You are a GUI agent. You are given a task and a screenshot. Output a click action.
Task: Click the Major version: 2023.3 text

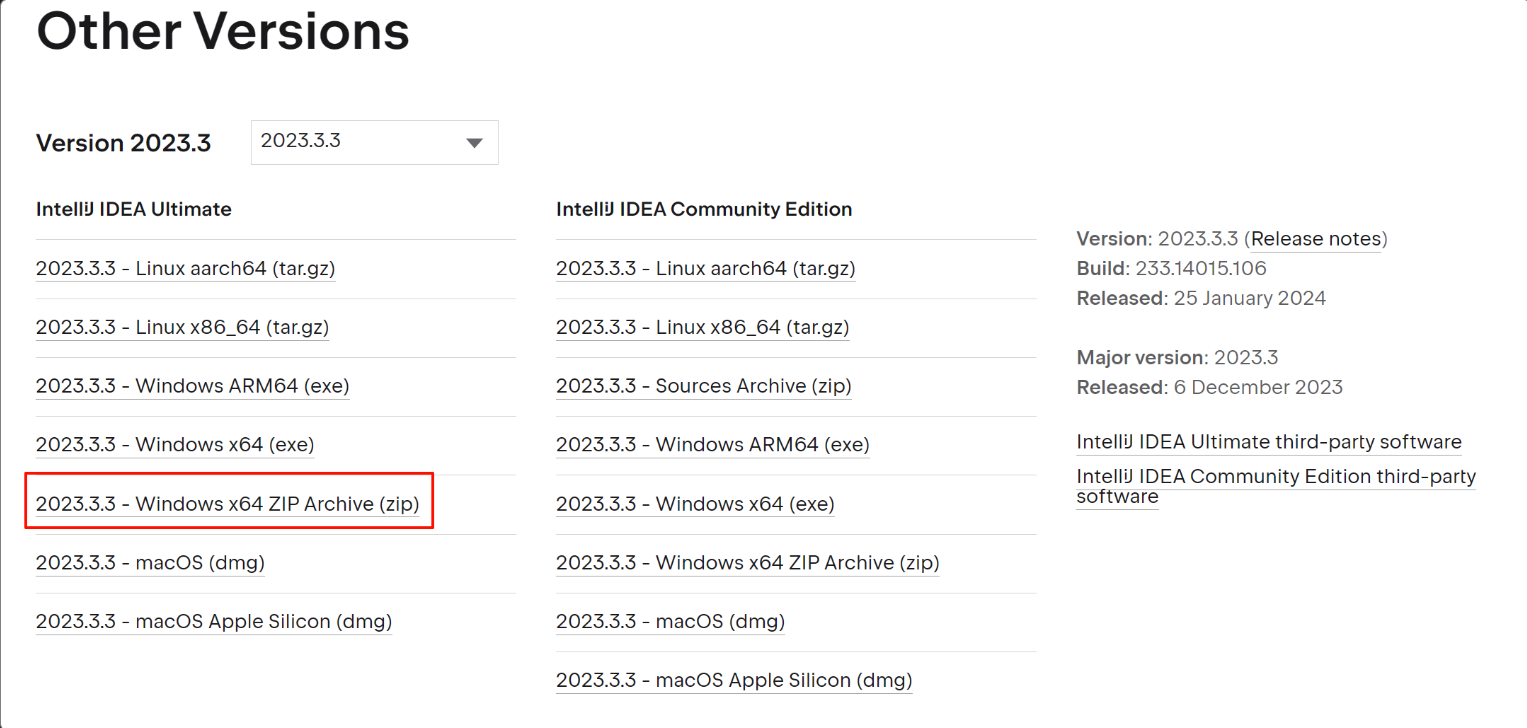click(1177, 357)
